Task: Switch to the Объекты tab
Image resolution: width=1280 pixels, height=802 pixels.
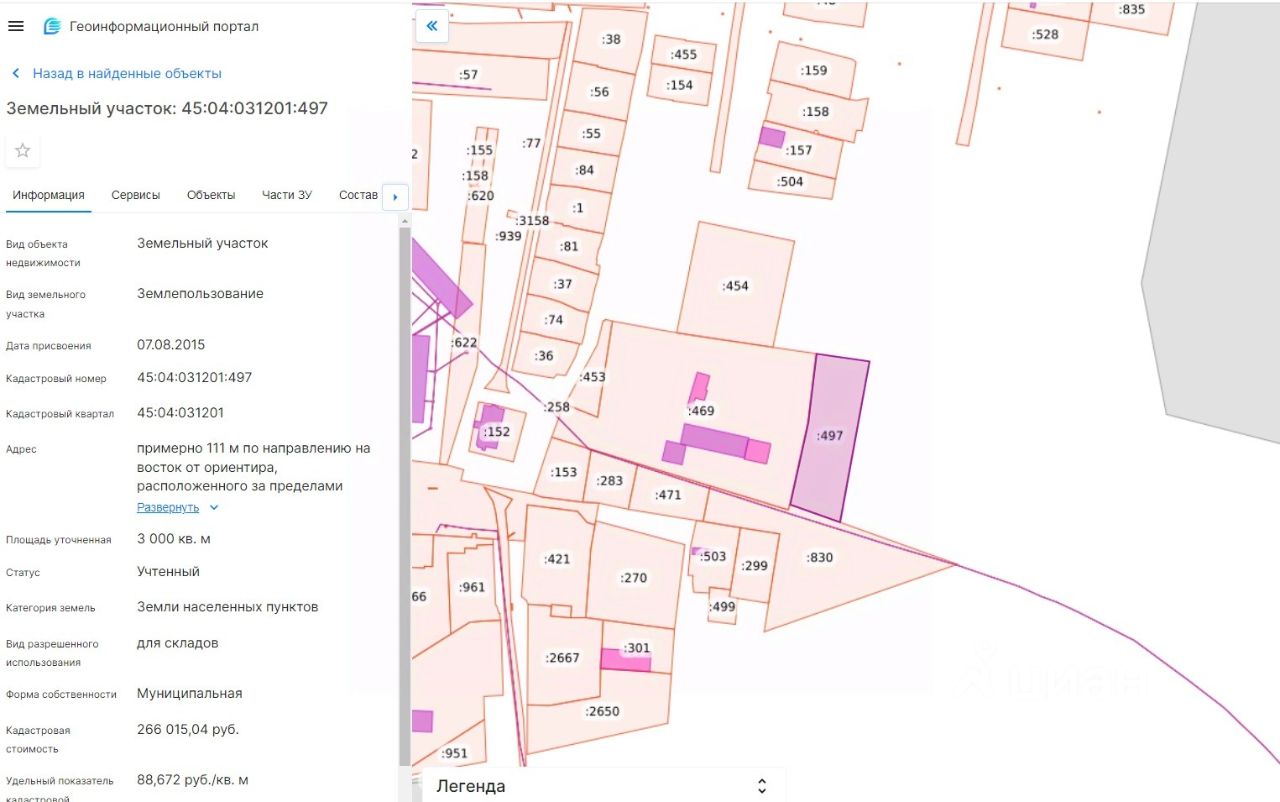Action: click(211, 195)
